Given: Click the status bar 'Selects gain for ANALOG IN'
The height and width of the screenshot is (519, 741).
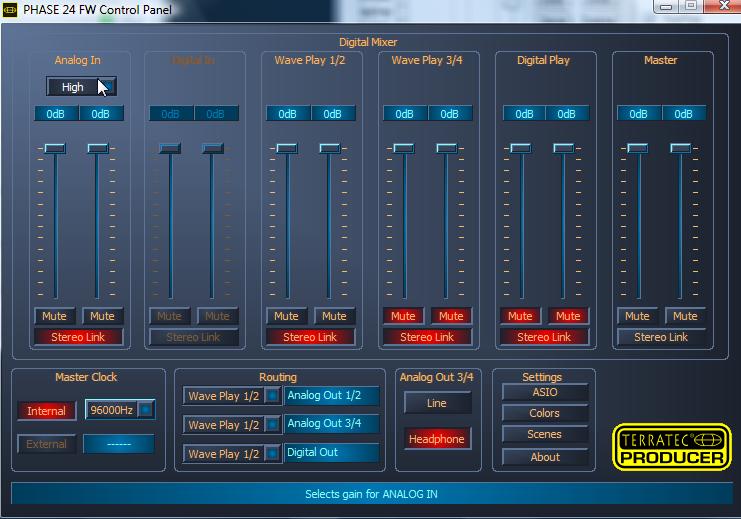Looking at the screenshot, I should (x=371, y=494).
